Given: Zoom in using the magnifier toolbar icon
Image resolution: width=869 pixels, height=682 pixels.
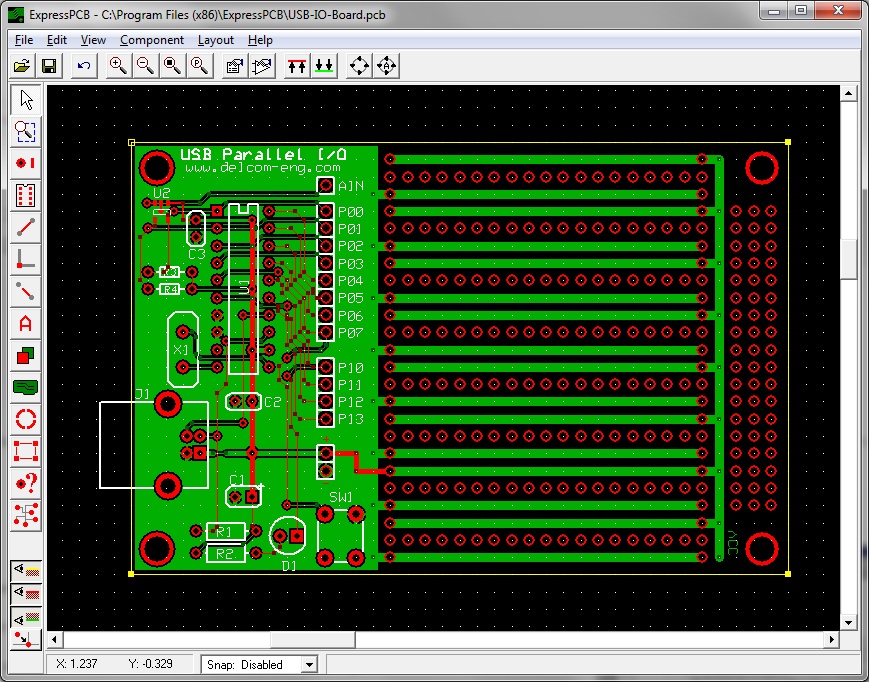Looking at the screenshot, I should coord(118,65).
